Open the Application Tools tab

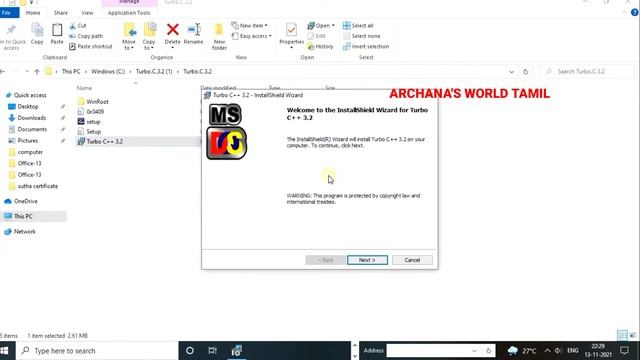pyautogui.click(x=129, y=13)
